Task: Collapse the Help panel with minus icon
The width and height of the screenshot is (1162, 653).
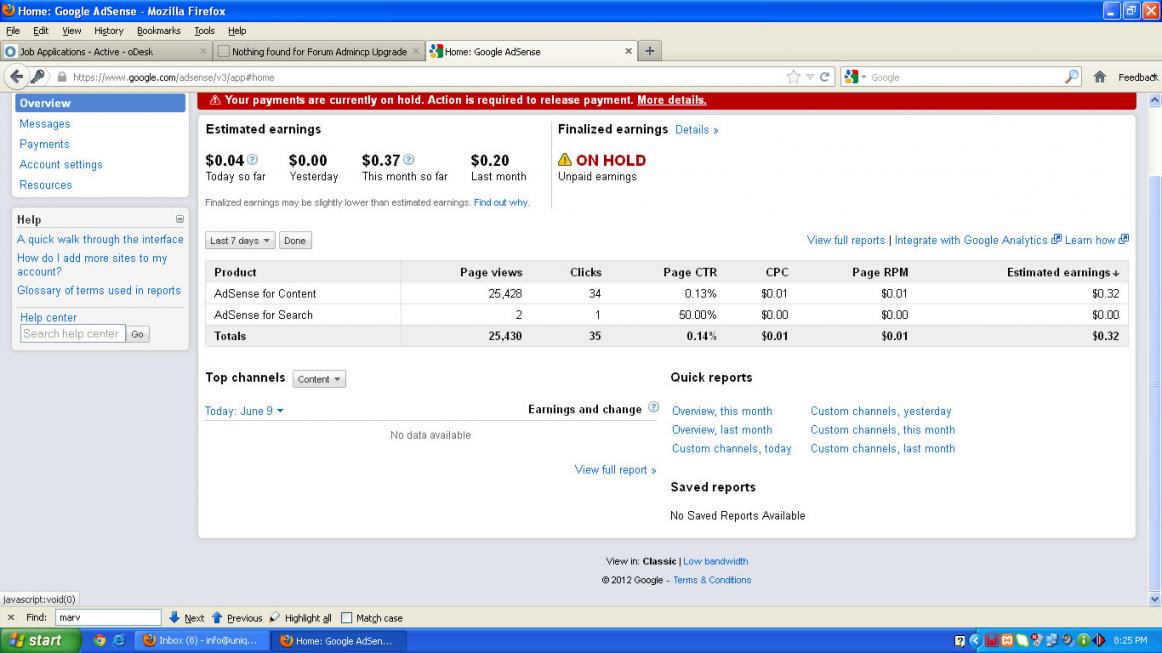Action: (x=179, y=219)
